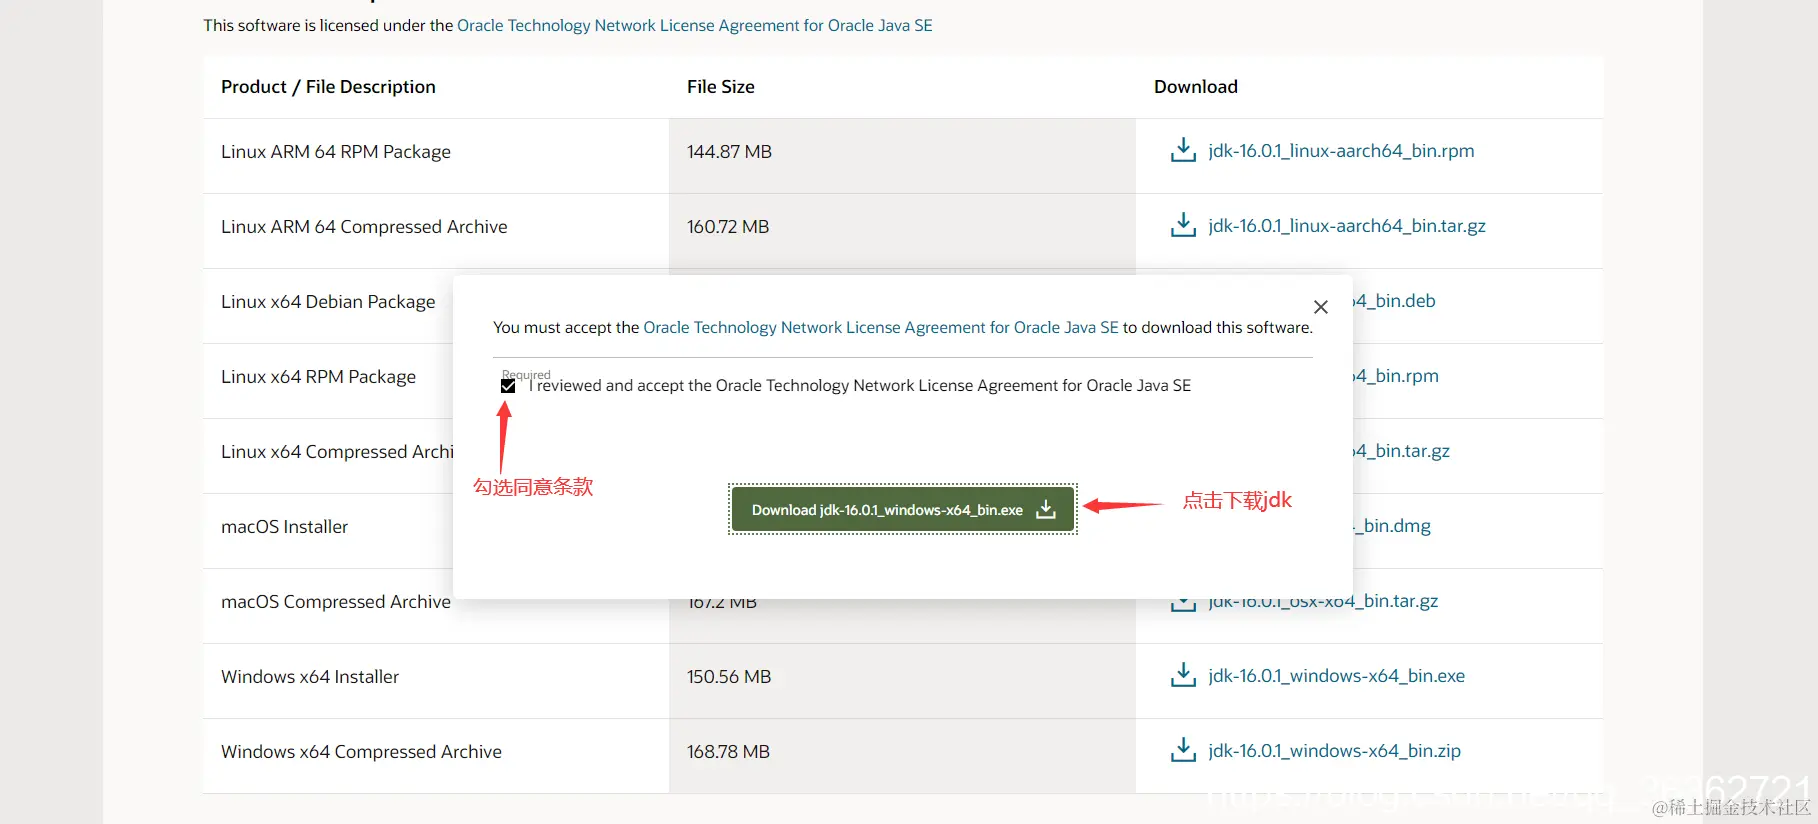Open Oracle license agreement link above table
Screen dimensions: 1818x824
click(x=695, y=26)
